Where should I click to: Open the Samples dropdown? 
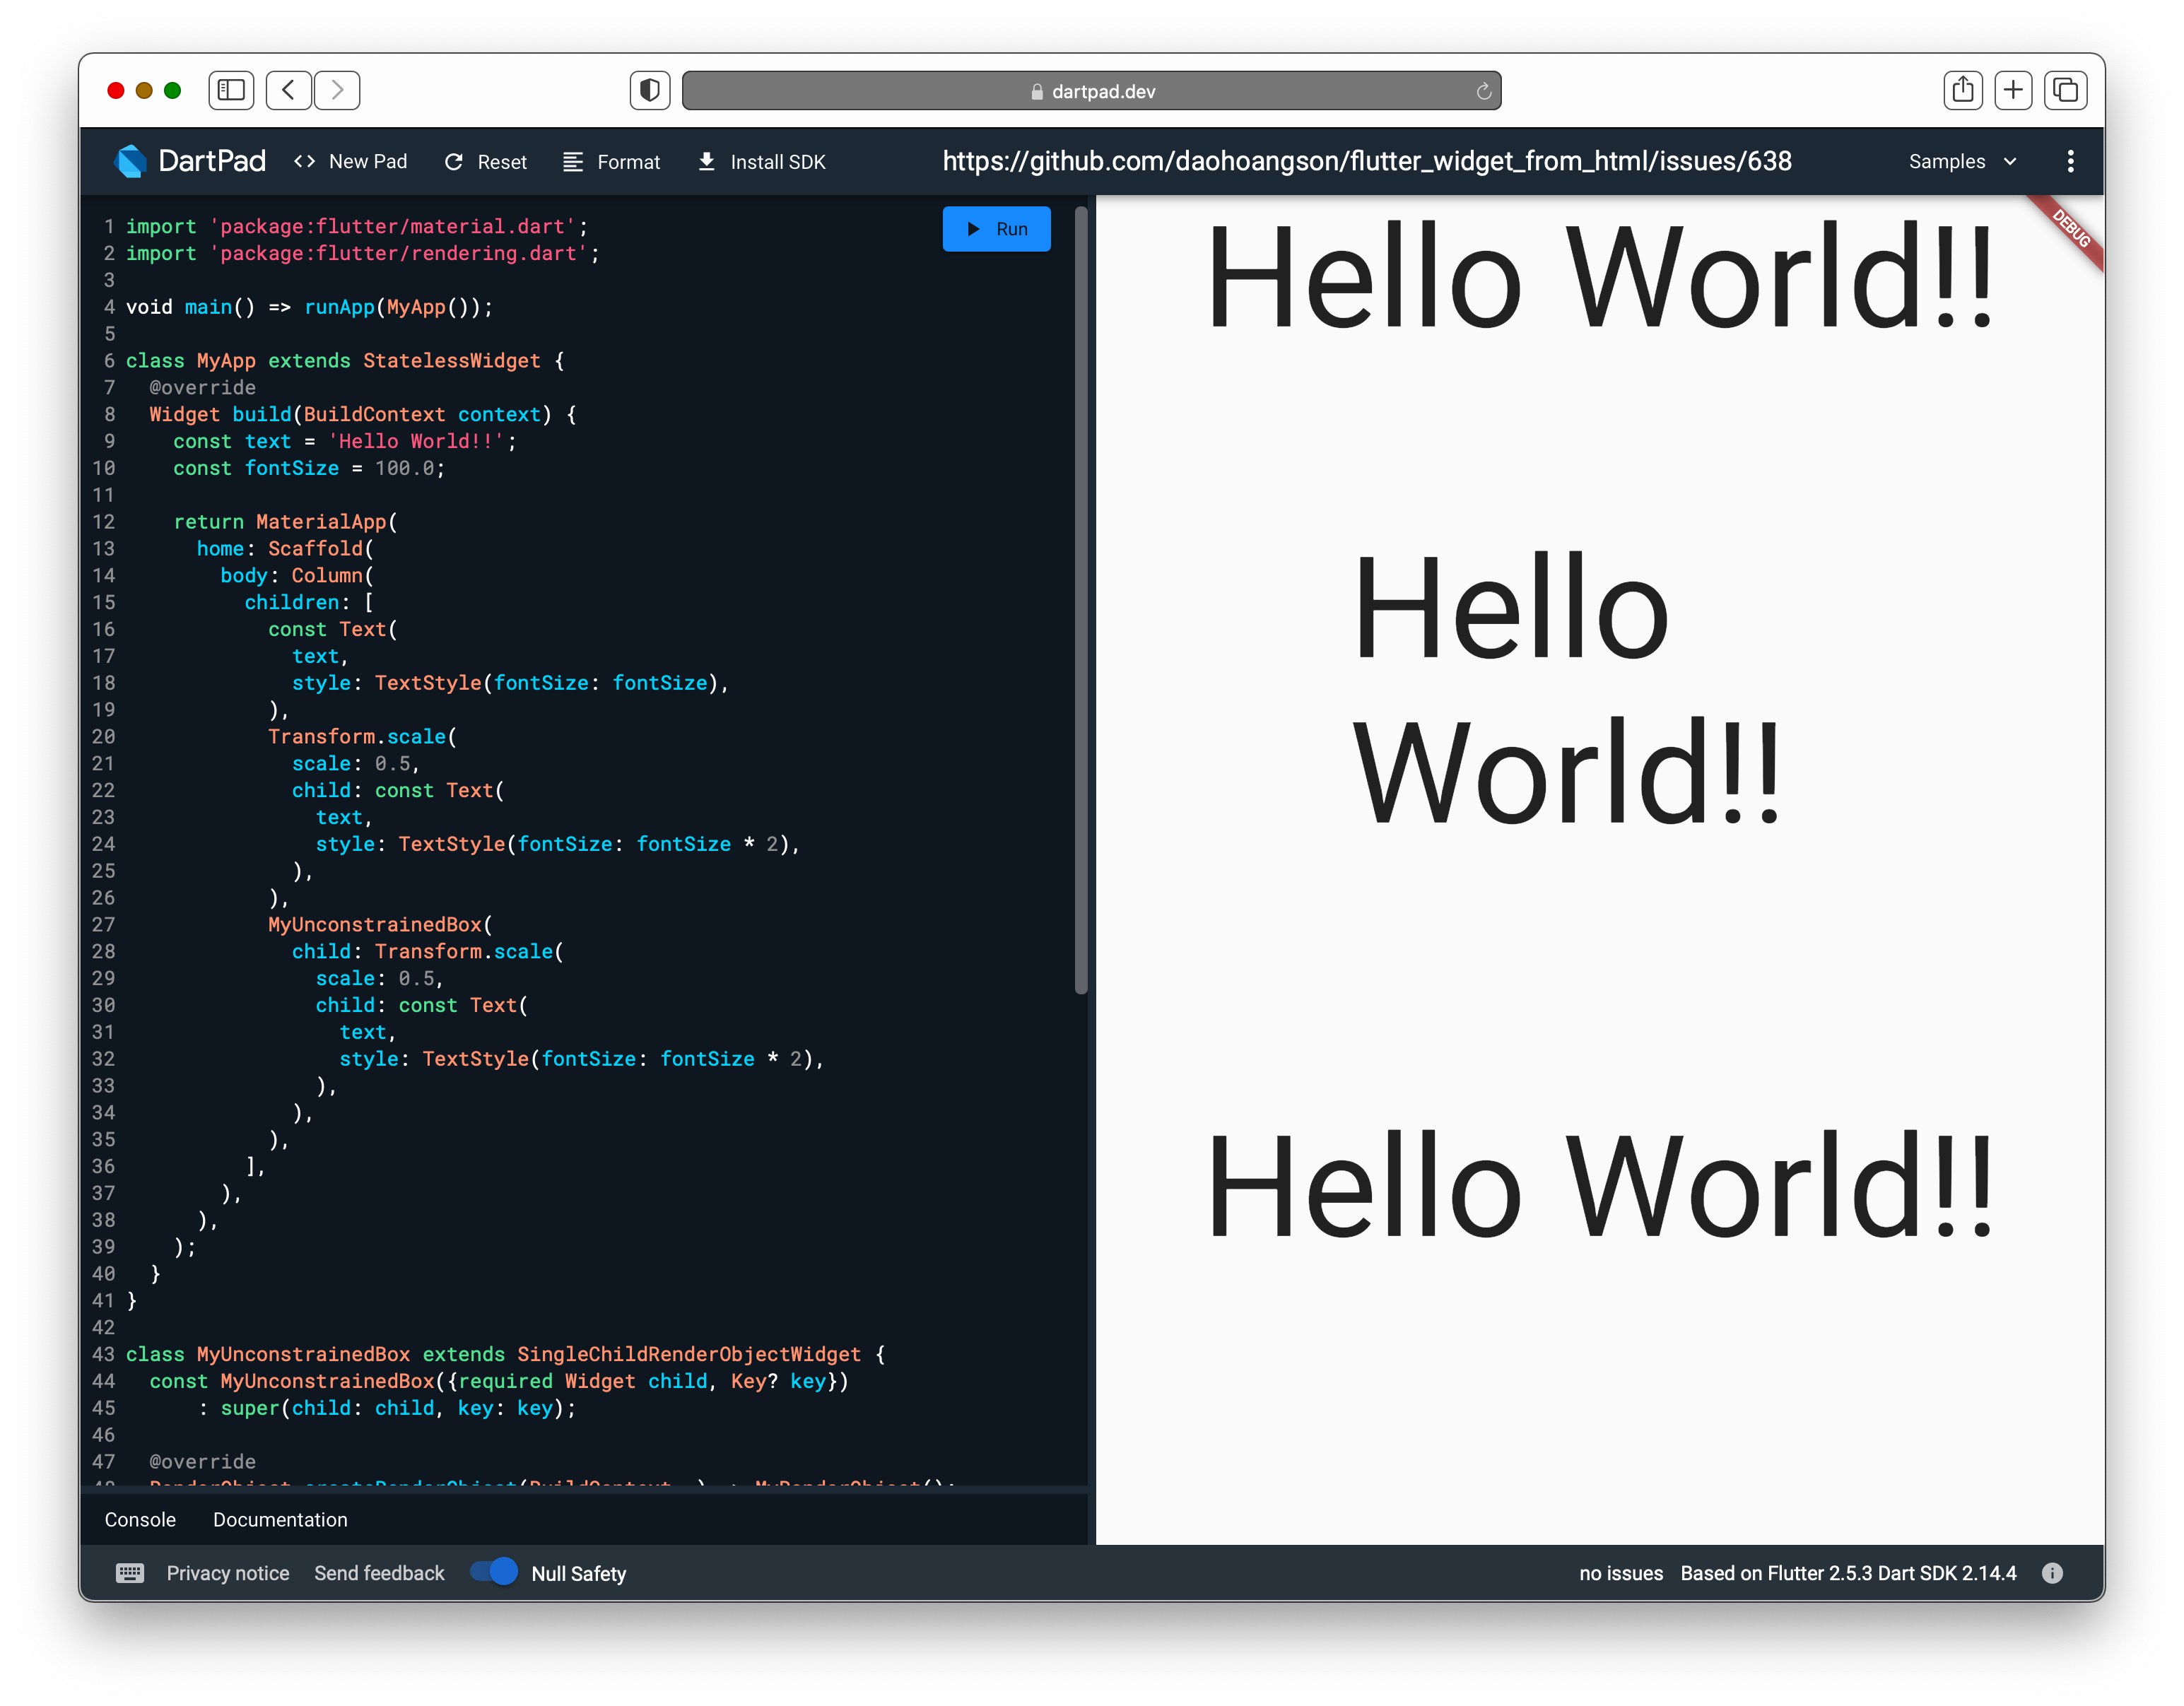coord(1959,161)
